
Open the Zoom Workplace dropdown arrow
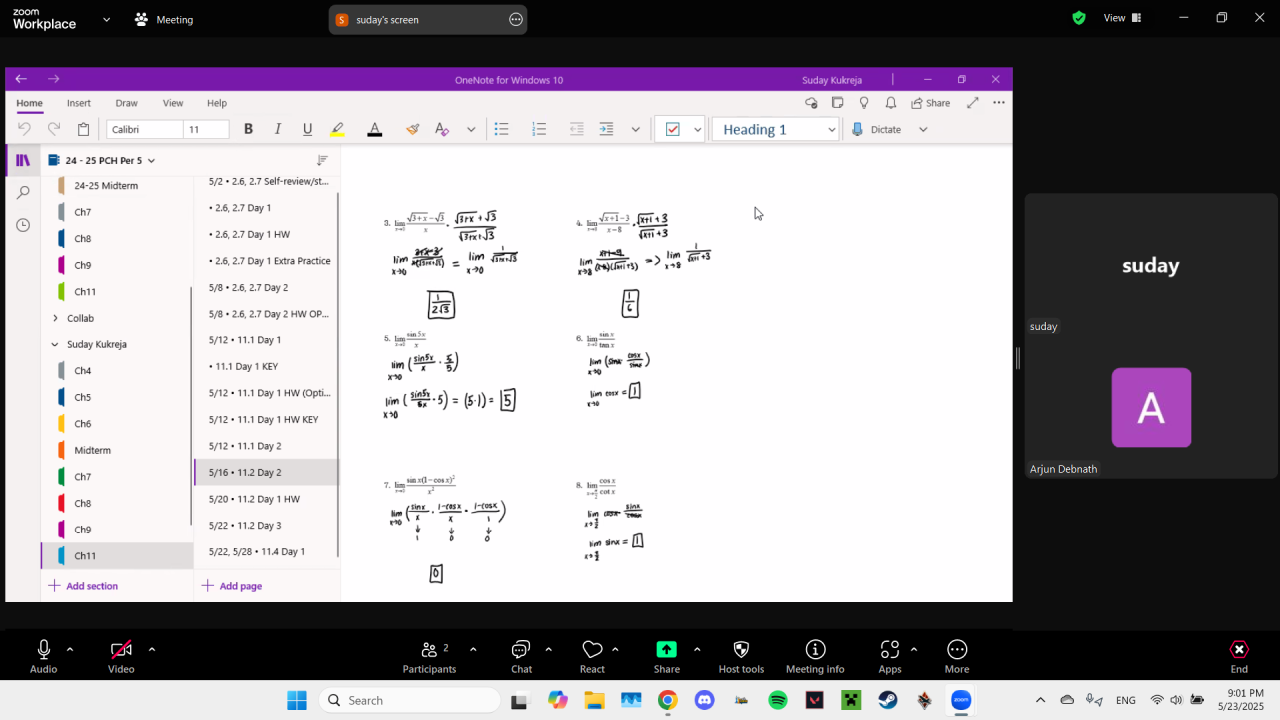106,19
